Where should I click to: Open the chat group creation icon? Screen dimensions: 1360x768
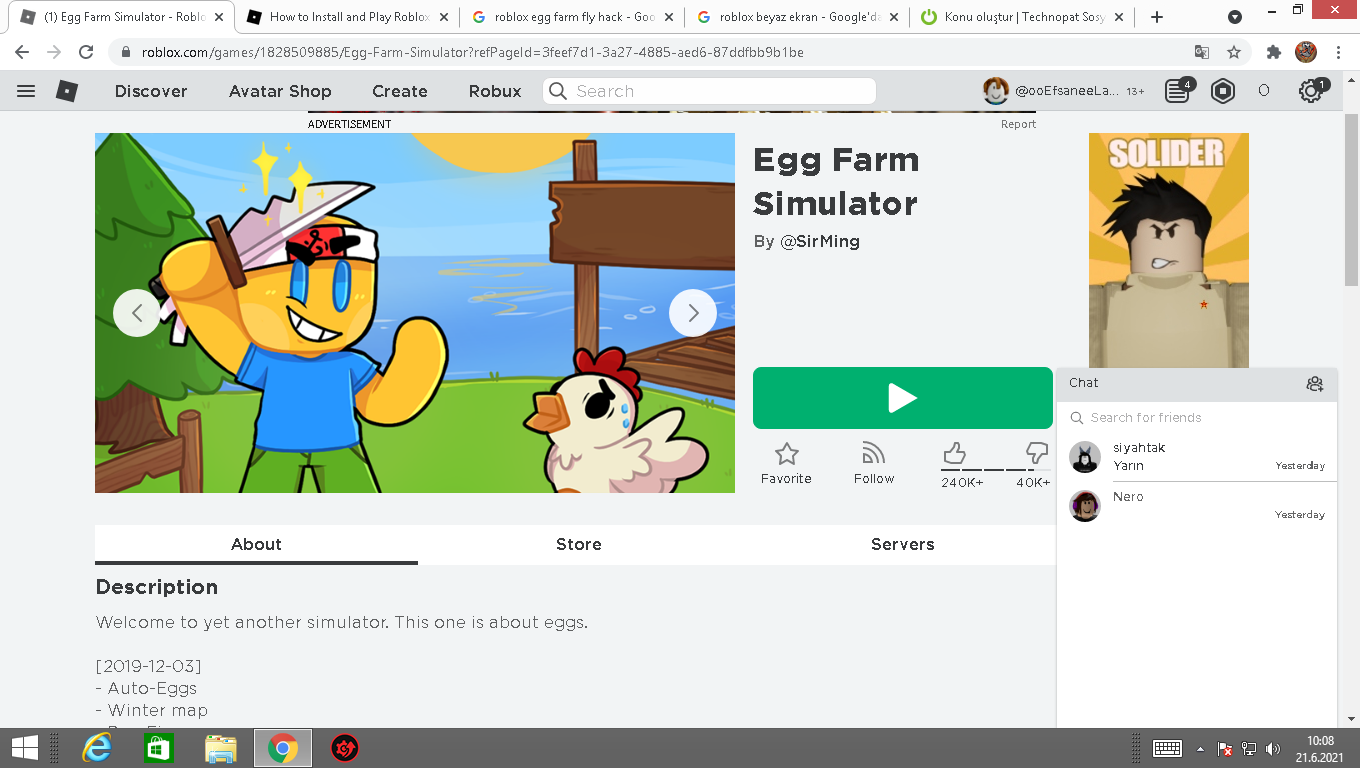click(1315, 383)
